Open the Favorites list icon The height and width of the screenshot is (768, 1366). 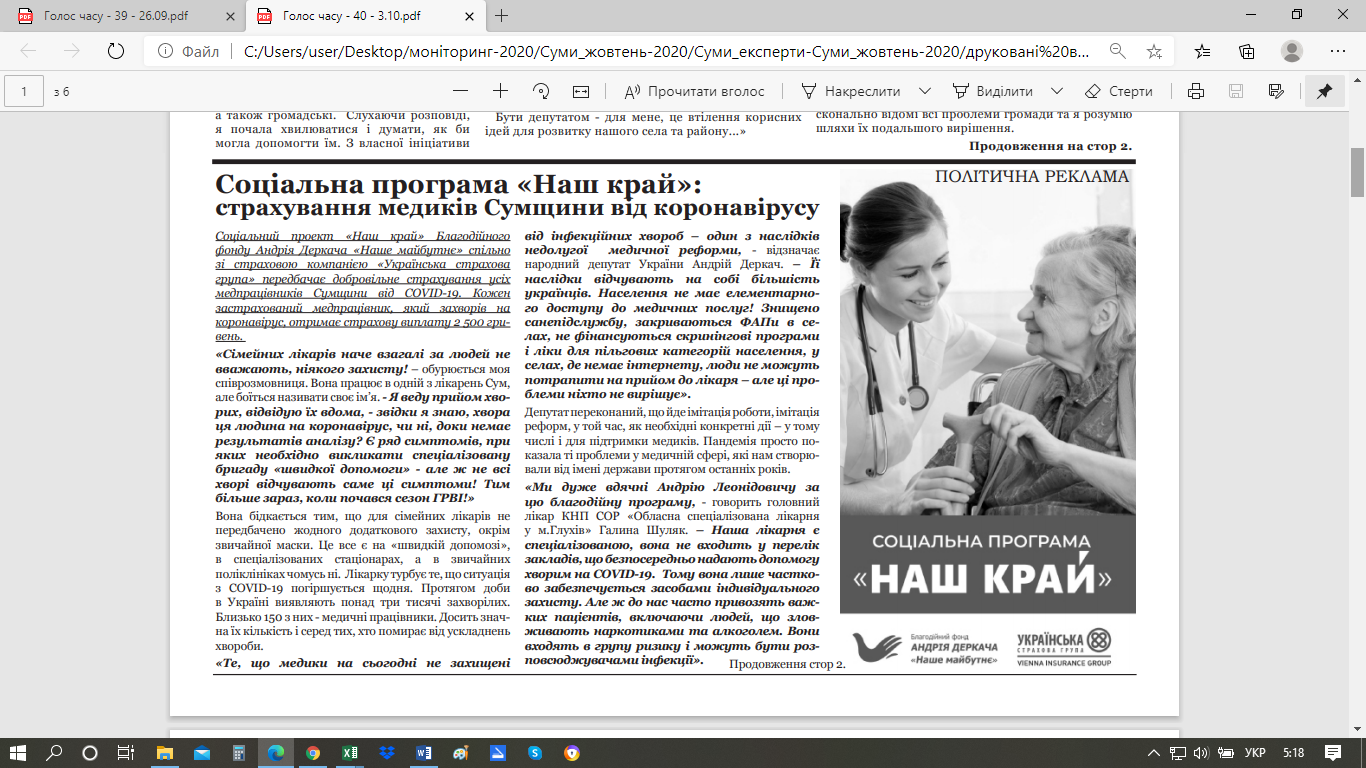1202,51
